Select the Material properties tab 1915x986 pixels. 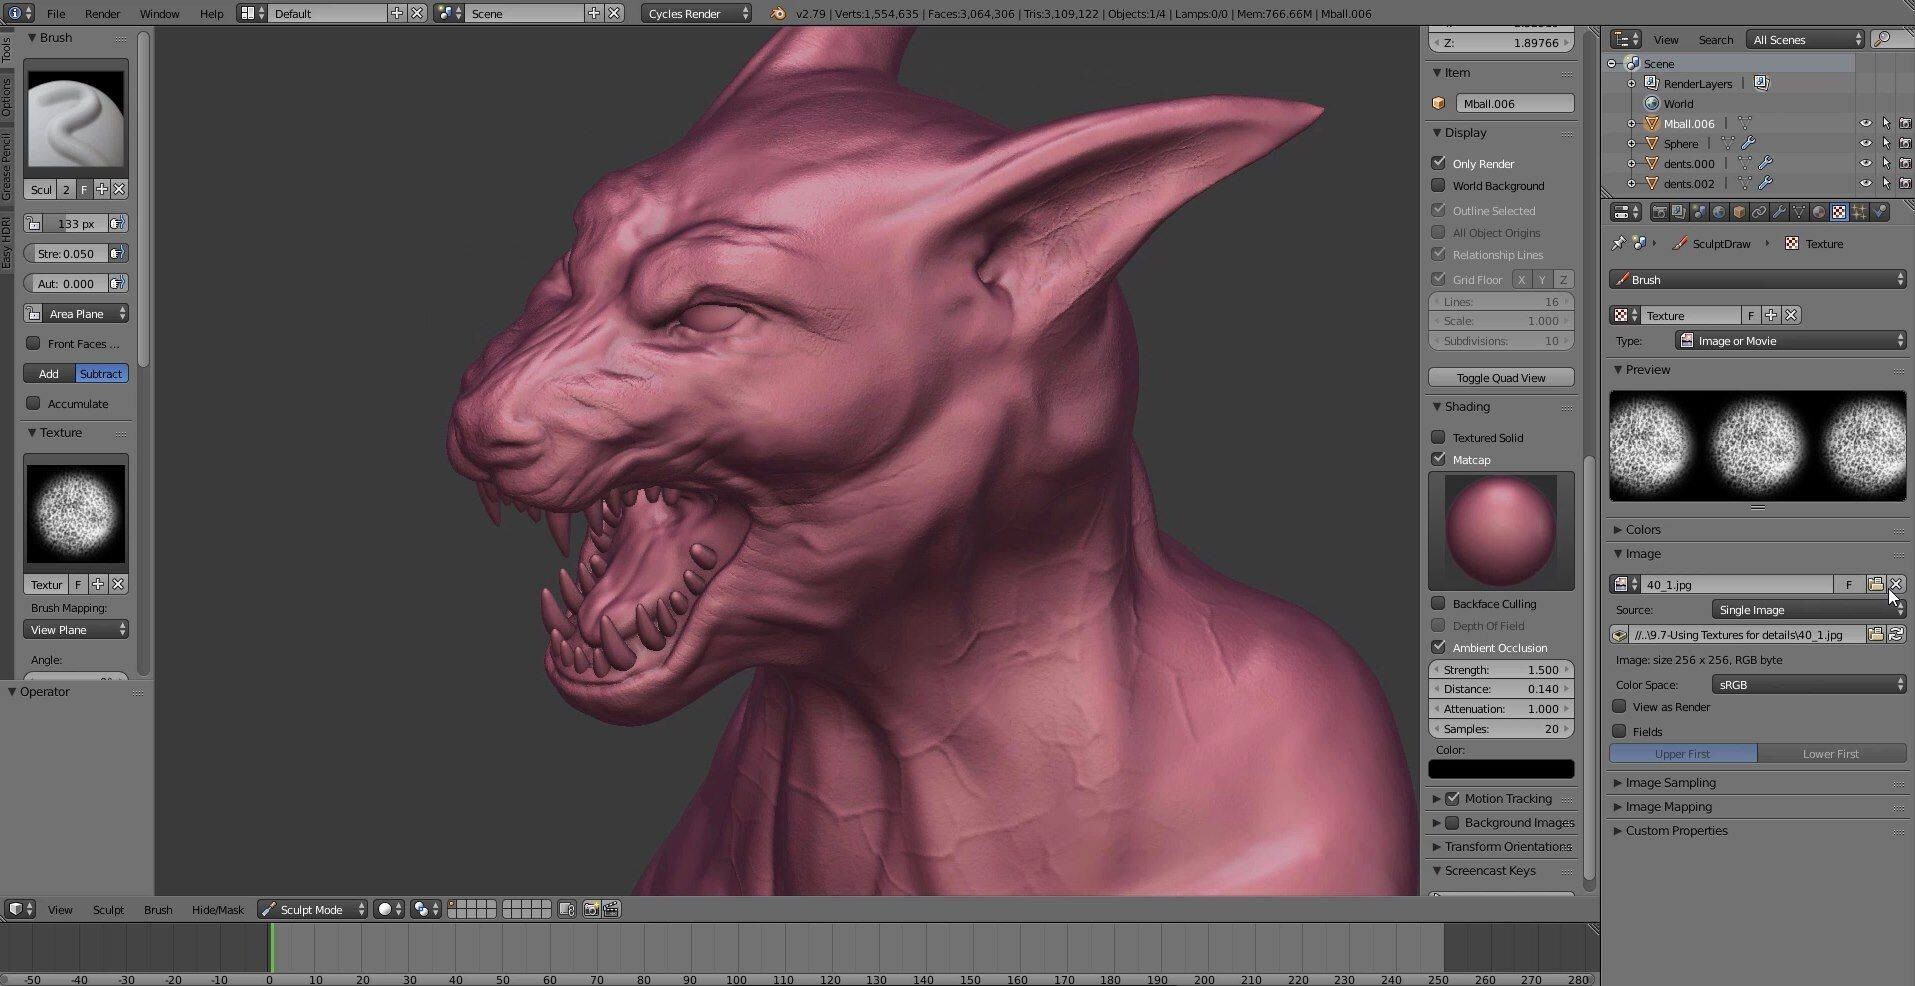[1819, 211]
